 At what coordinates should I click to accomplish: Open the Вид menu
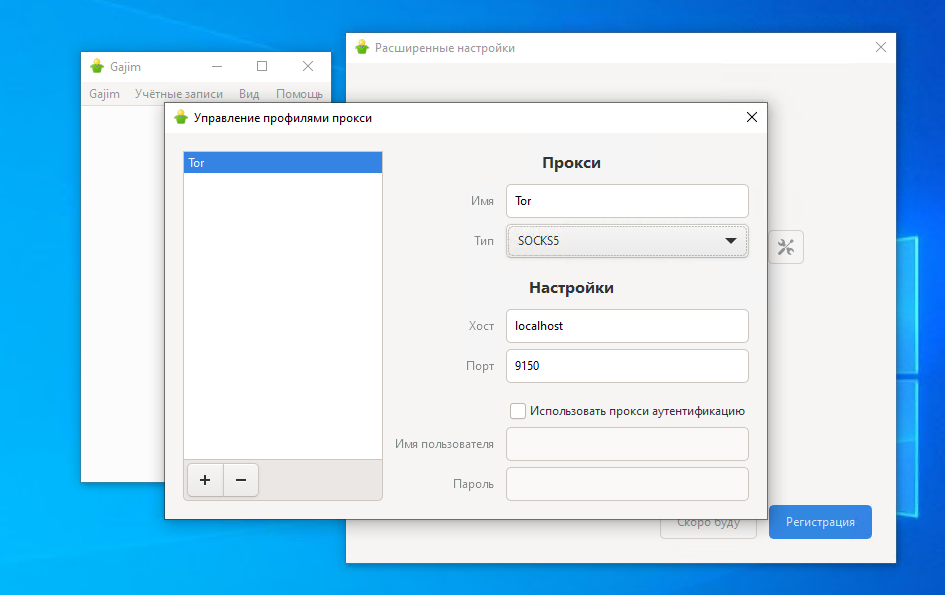tap(248, 93)
